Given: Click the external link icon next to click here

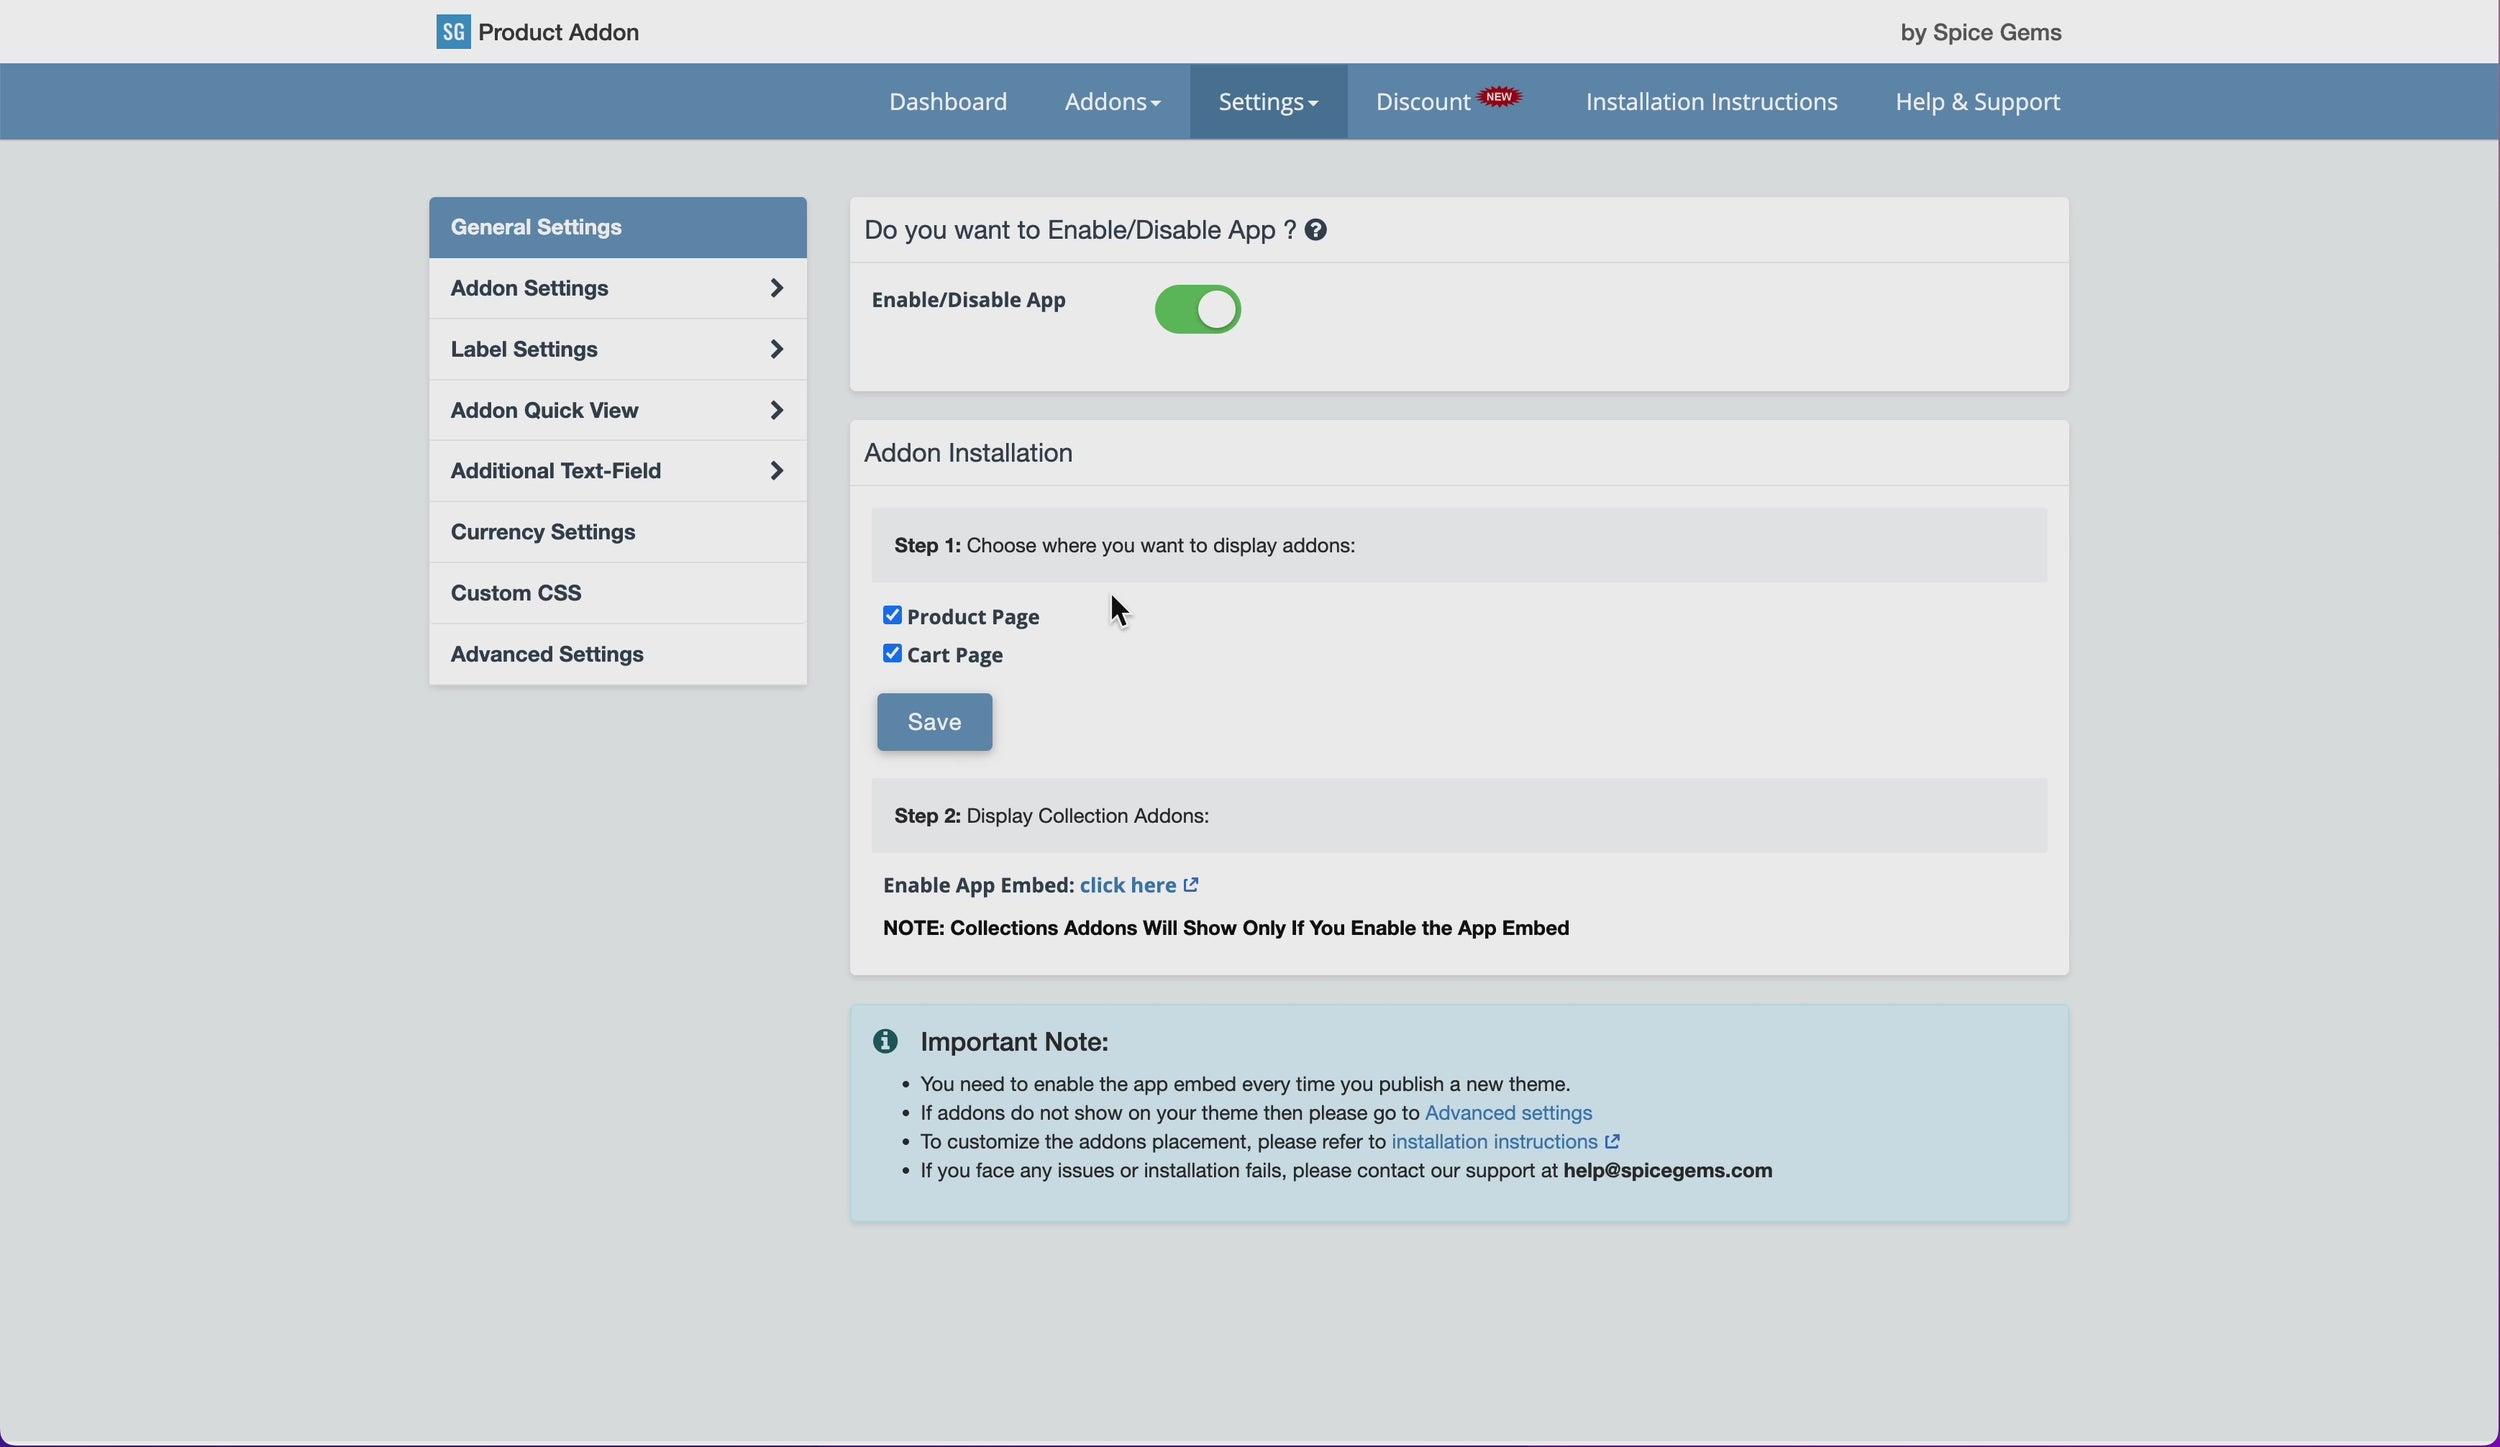Looking at the screenshot, I should tap(1191, 885).
